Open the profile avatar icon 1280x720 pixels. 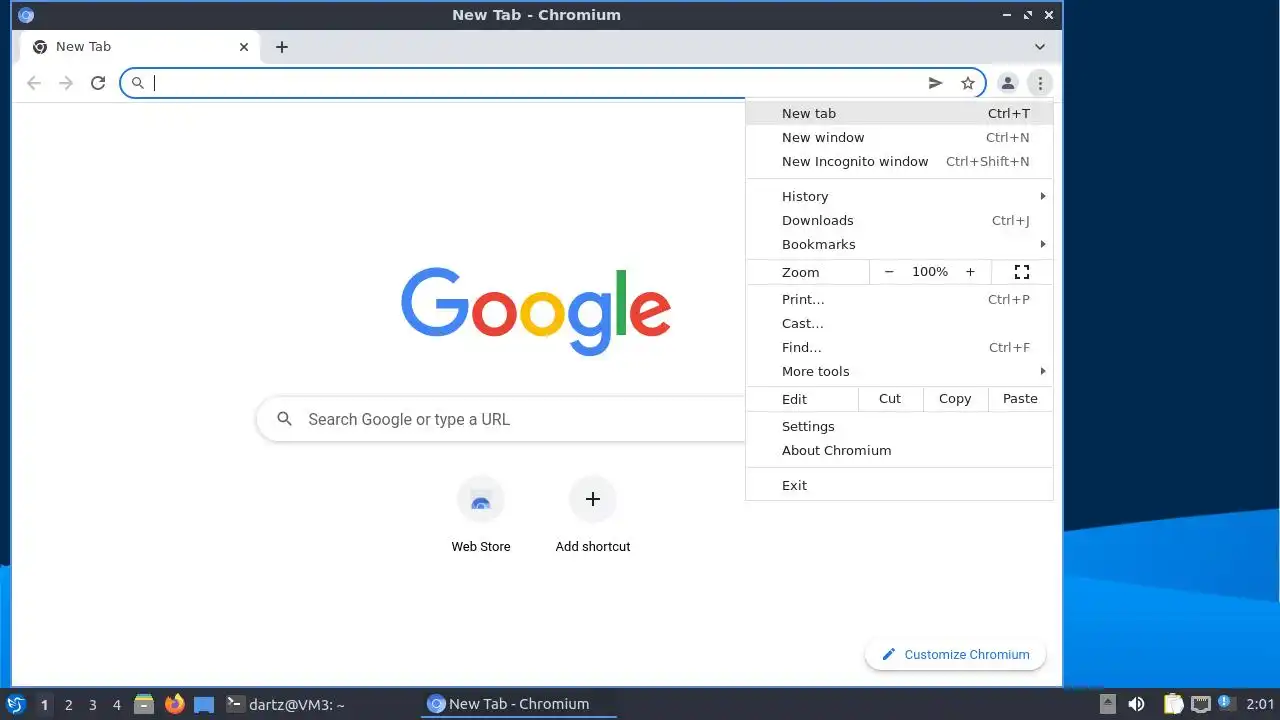click(1008, 83)
